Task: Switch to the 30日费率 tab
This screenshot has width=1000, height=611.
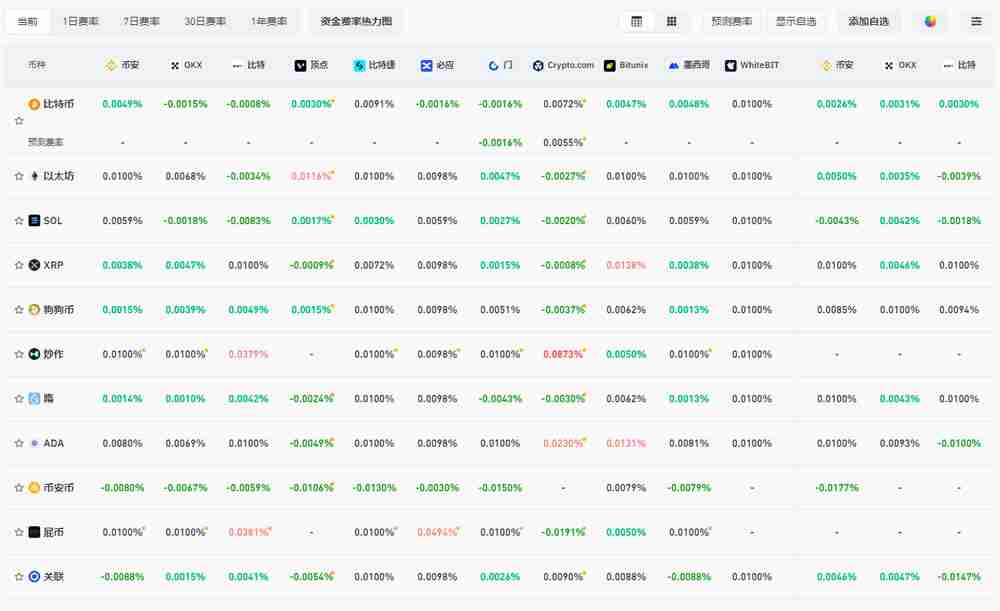Action: (x=205, y=21)
